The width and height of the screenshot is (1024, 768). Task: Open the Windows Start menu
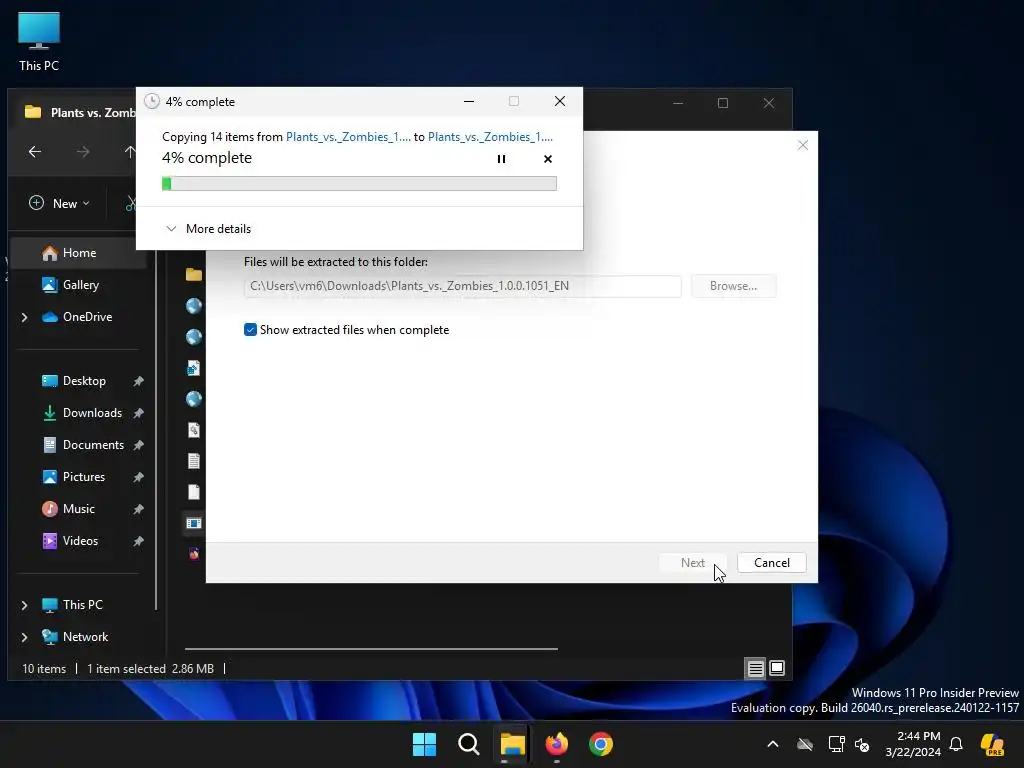424,744
